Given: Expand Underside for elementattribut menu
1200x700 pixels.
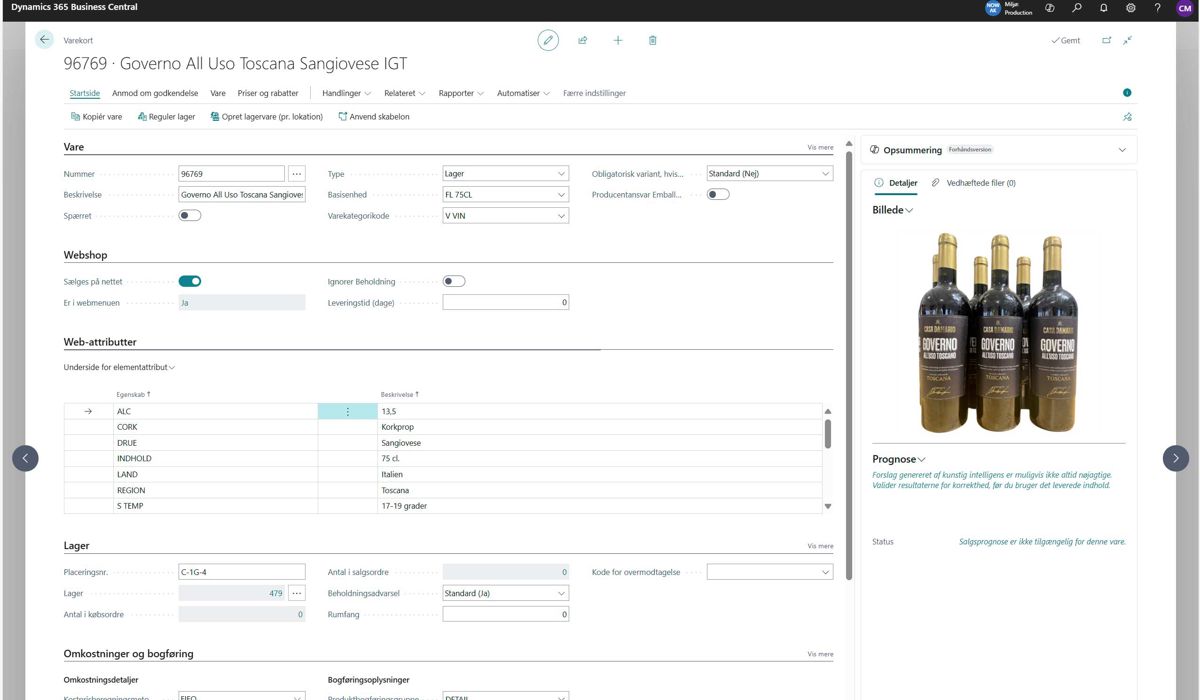Looking at the screenshot, I should click(x=119, y=368).
